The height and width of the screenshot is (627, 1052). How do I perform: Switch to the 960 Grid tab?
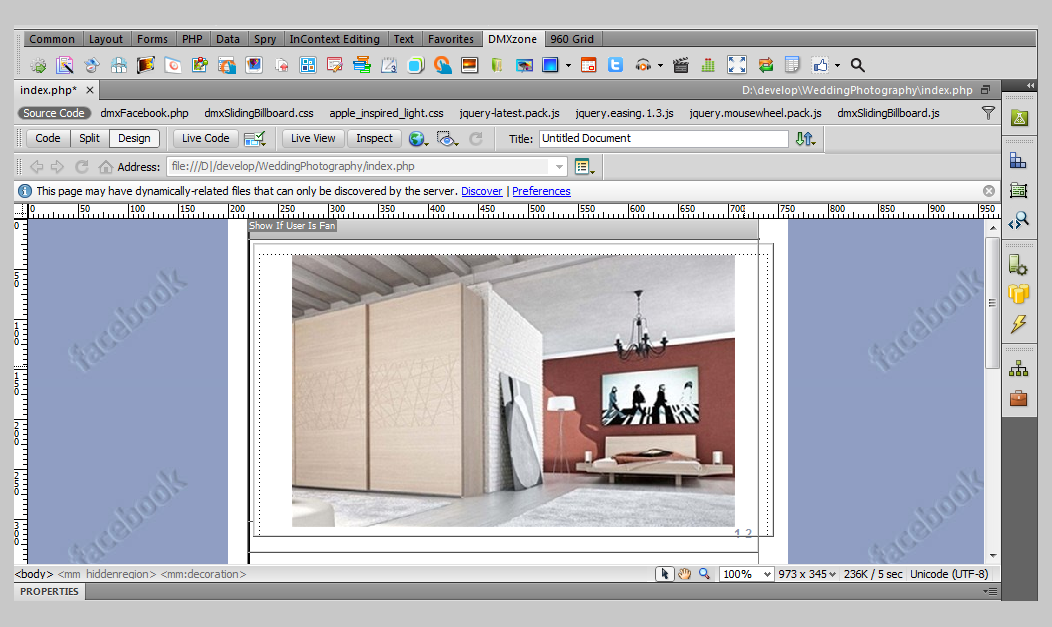tap(572, 39)
